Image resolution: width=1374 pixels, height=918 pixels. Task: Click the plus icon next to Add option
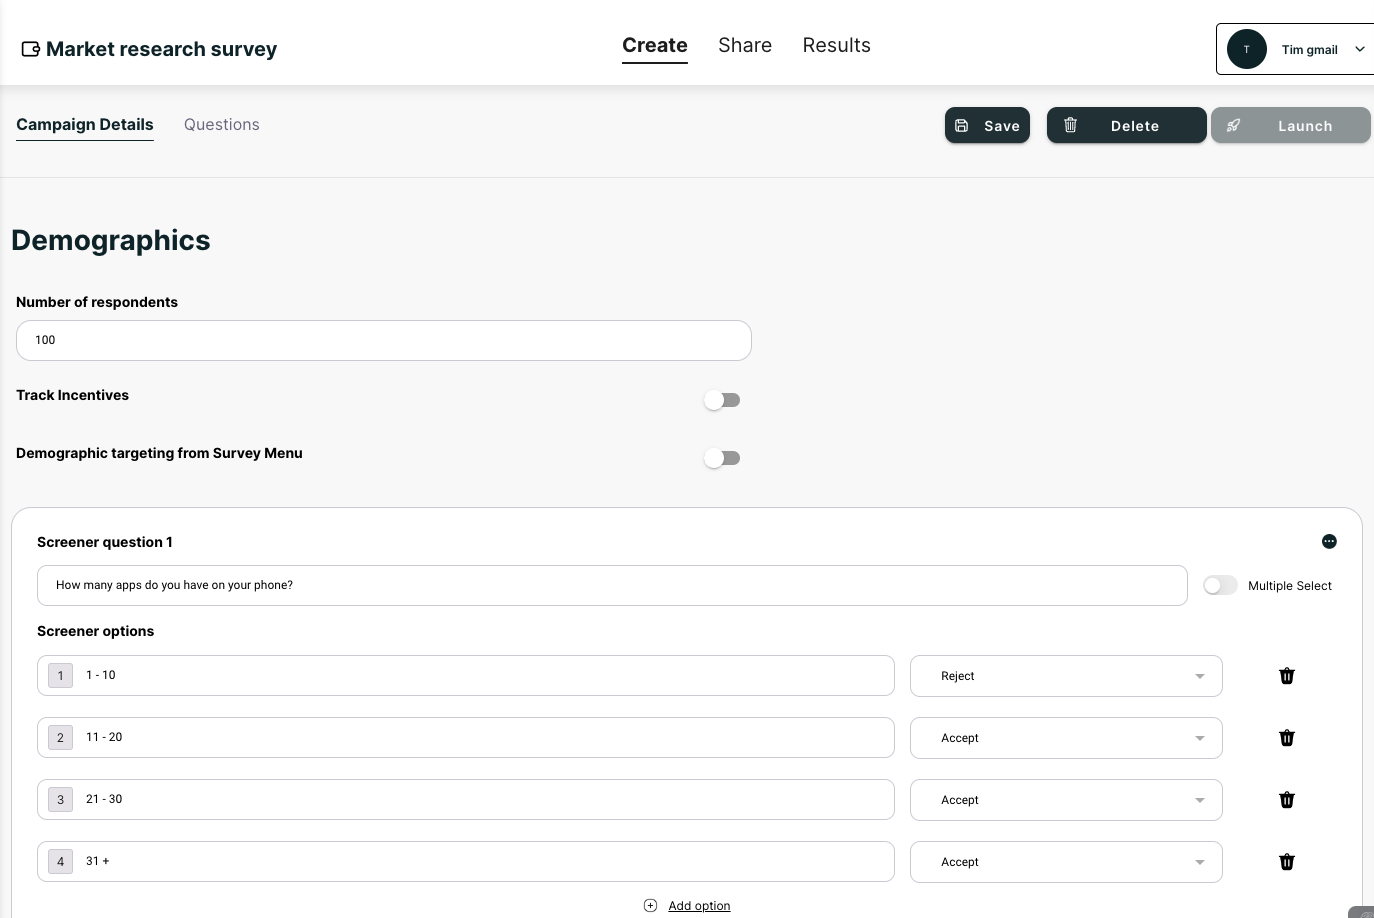click(x=650, y=905)
